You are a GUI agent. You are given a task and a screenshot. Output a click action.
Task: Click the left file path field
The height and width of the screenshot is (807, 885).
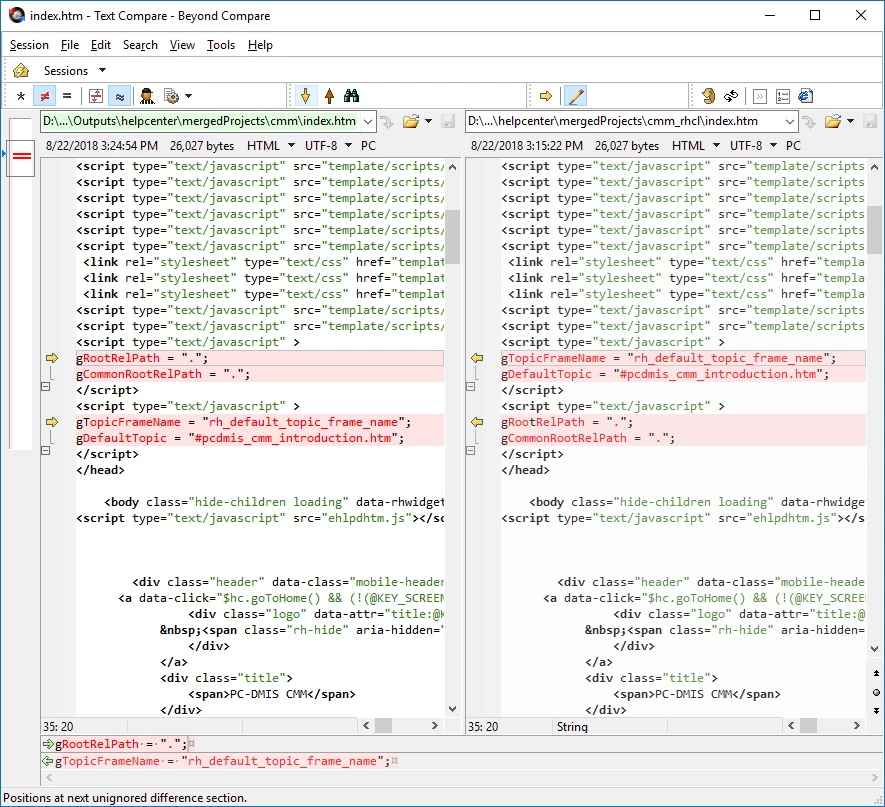pyautogui.click(x=200, y=121)
